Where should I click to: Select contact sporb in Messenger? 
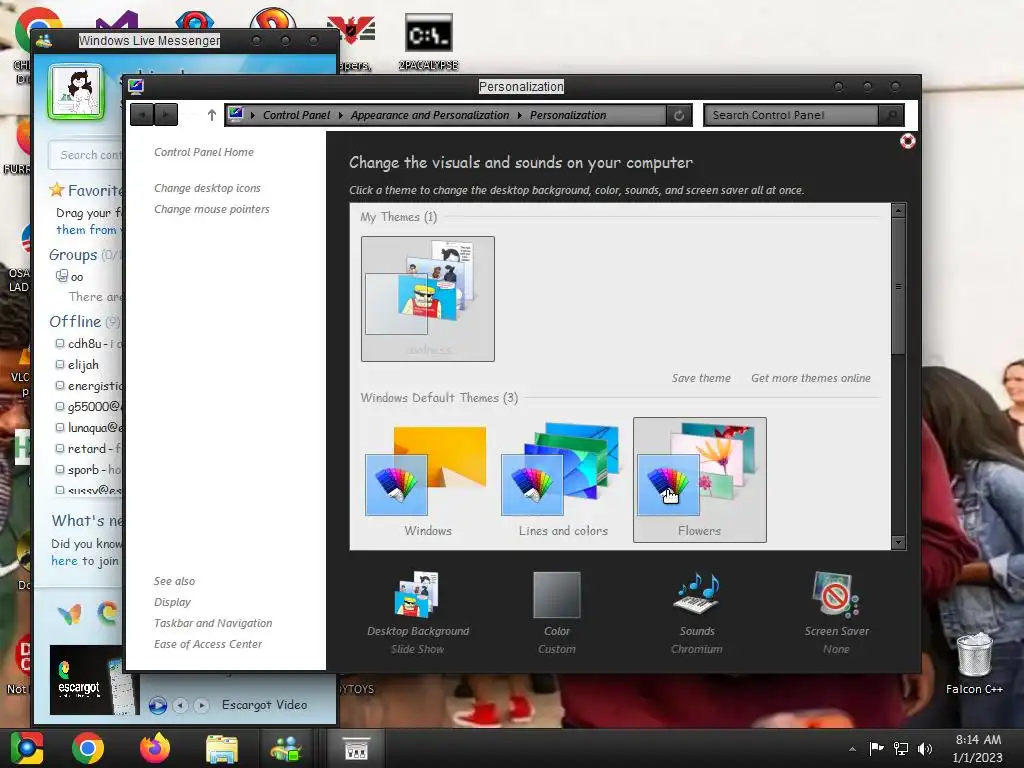[89, 470]
